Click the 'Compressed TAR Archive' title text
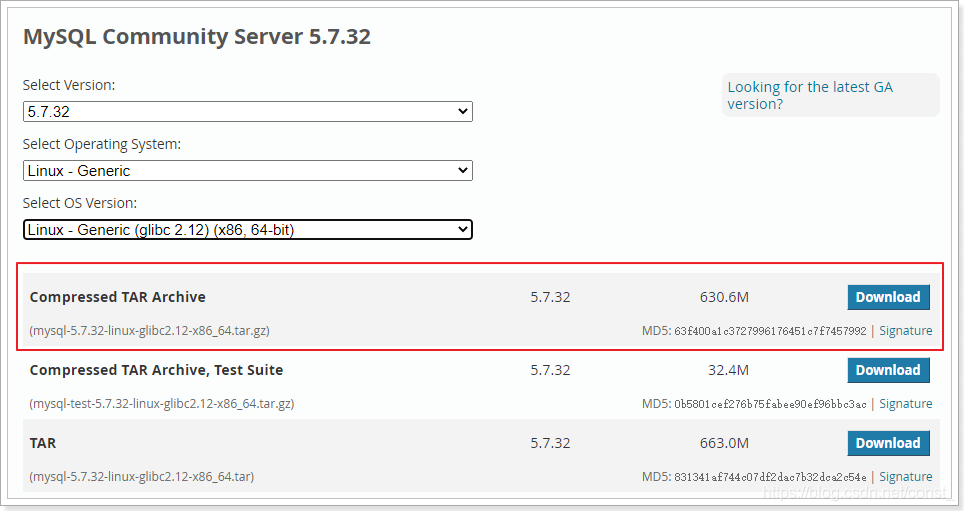 point(117,297)
